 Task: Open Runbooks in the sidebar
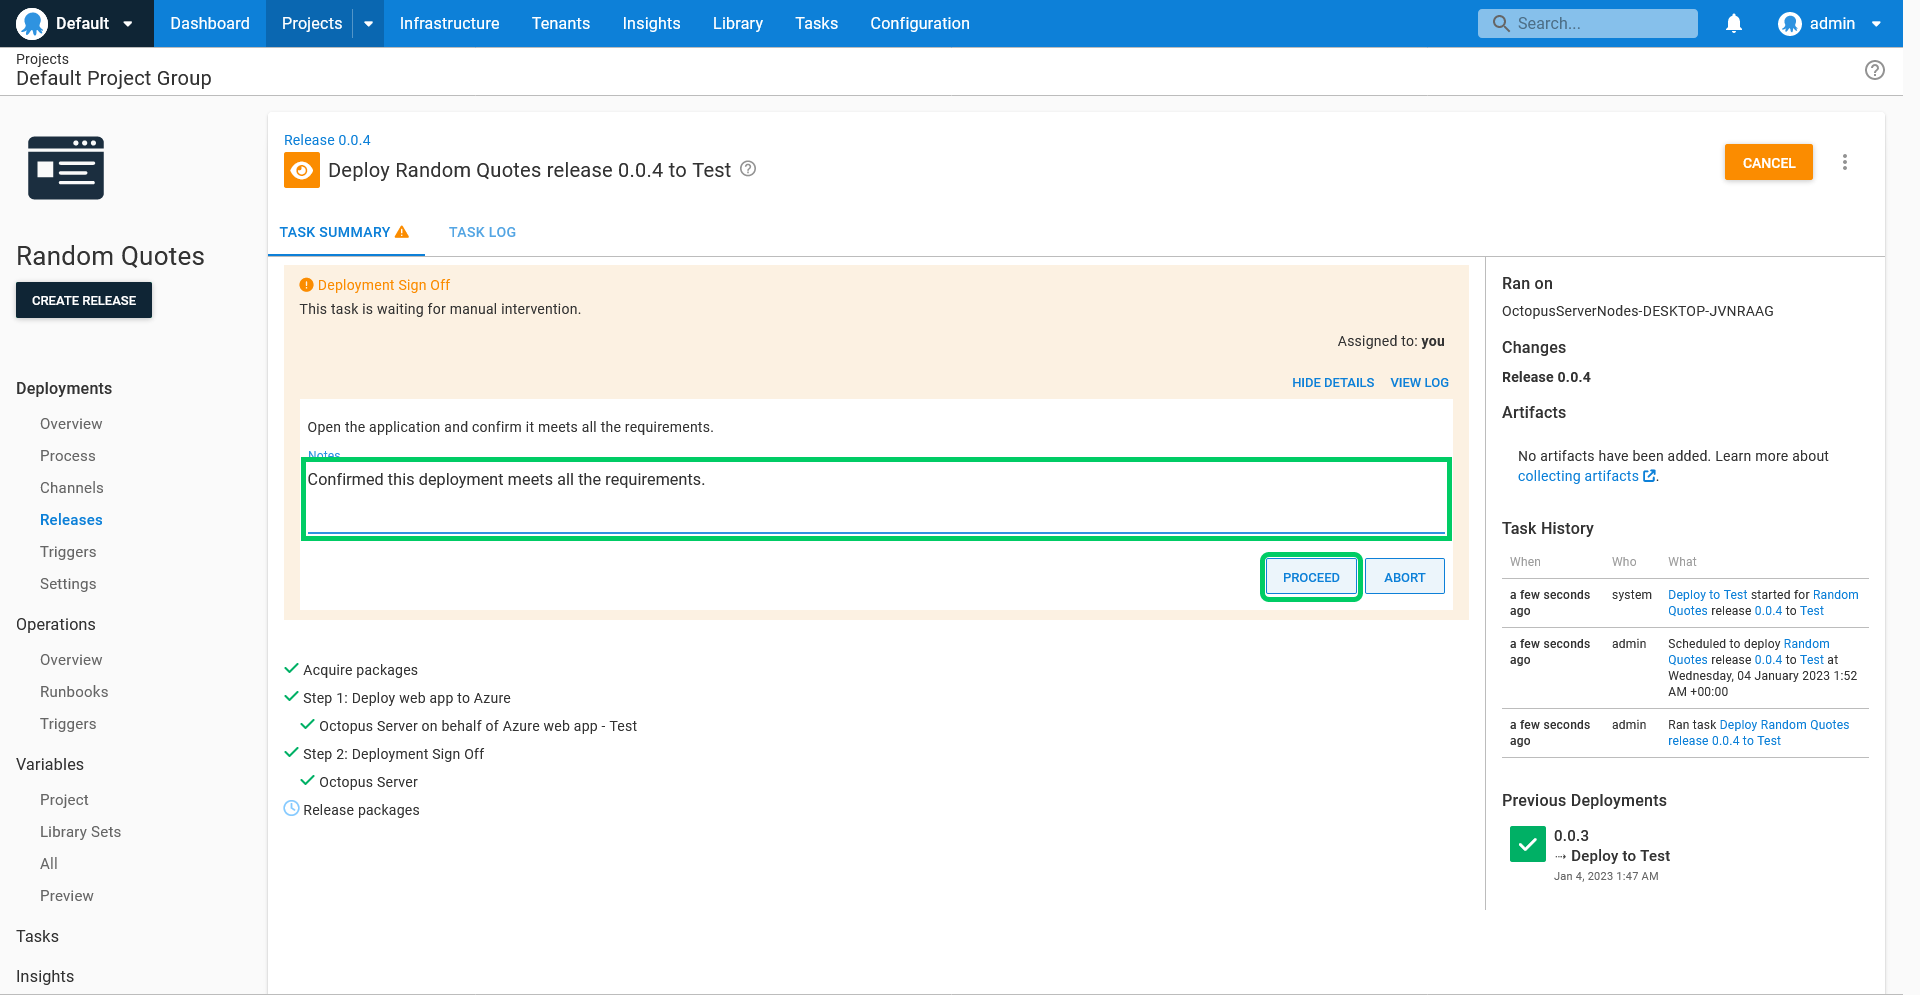tap(74, 692)
